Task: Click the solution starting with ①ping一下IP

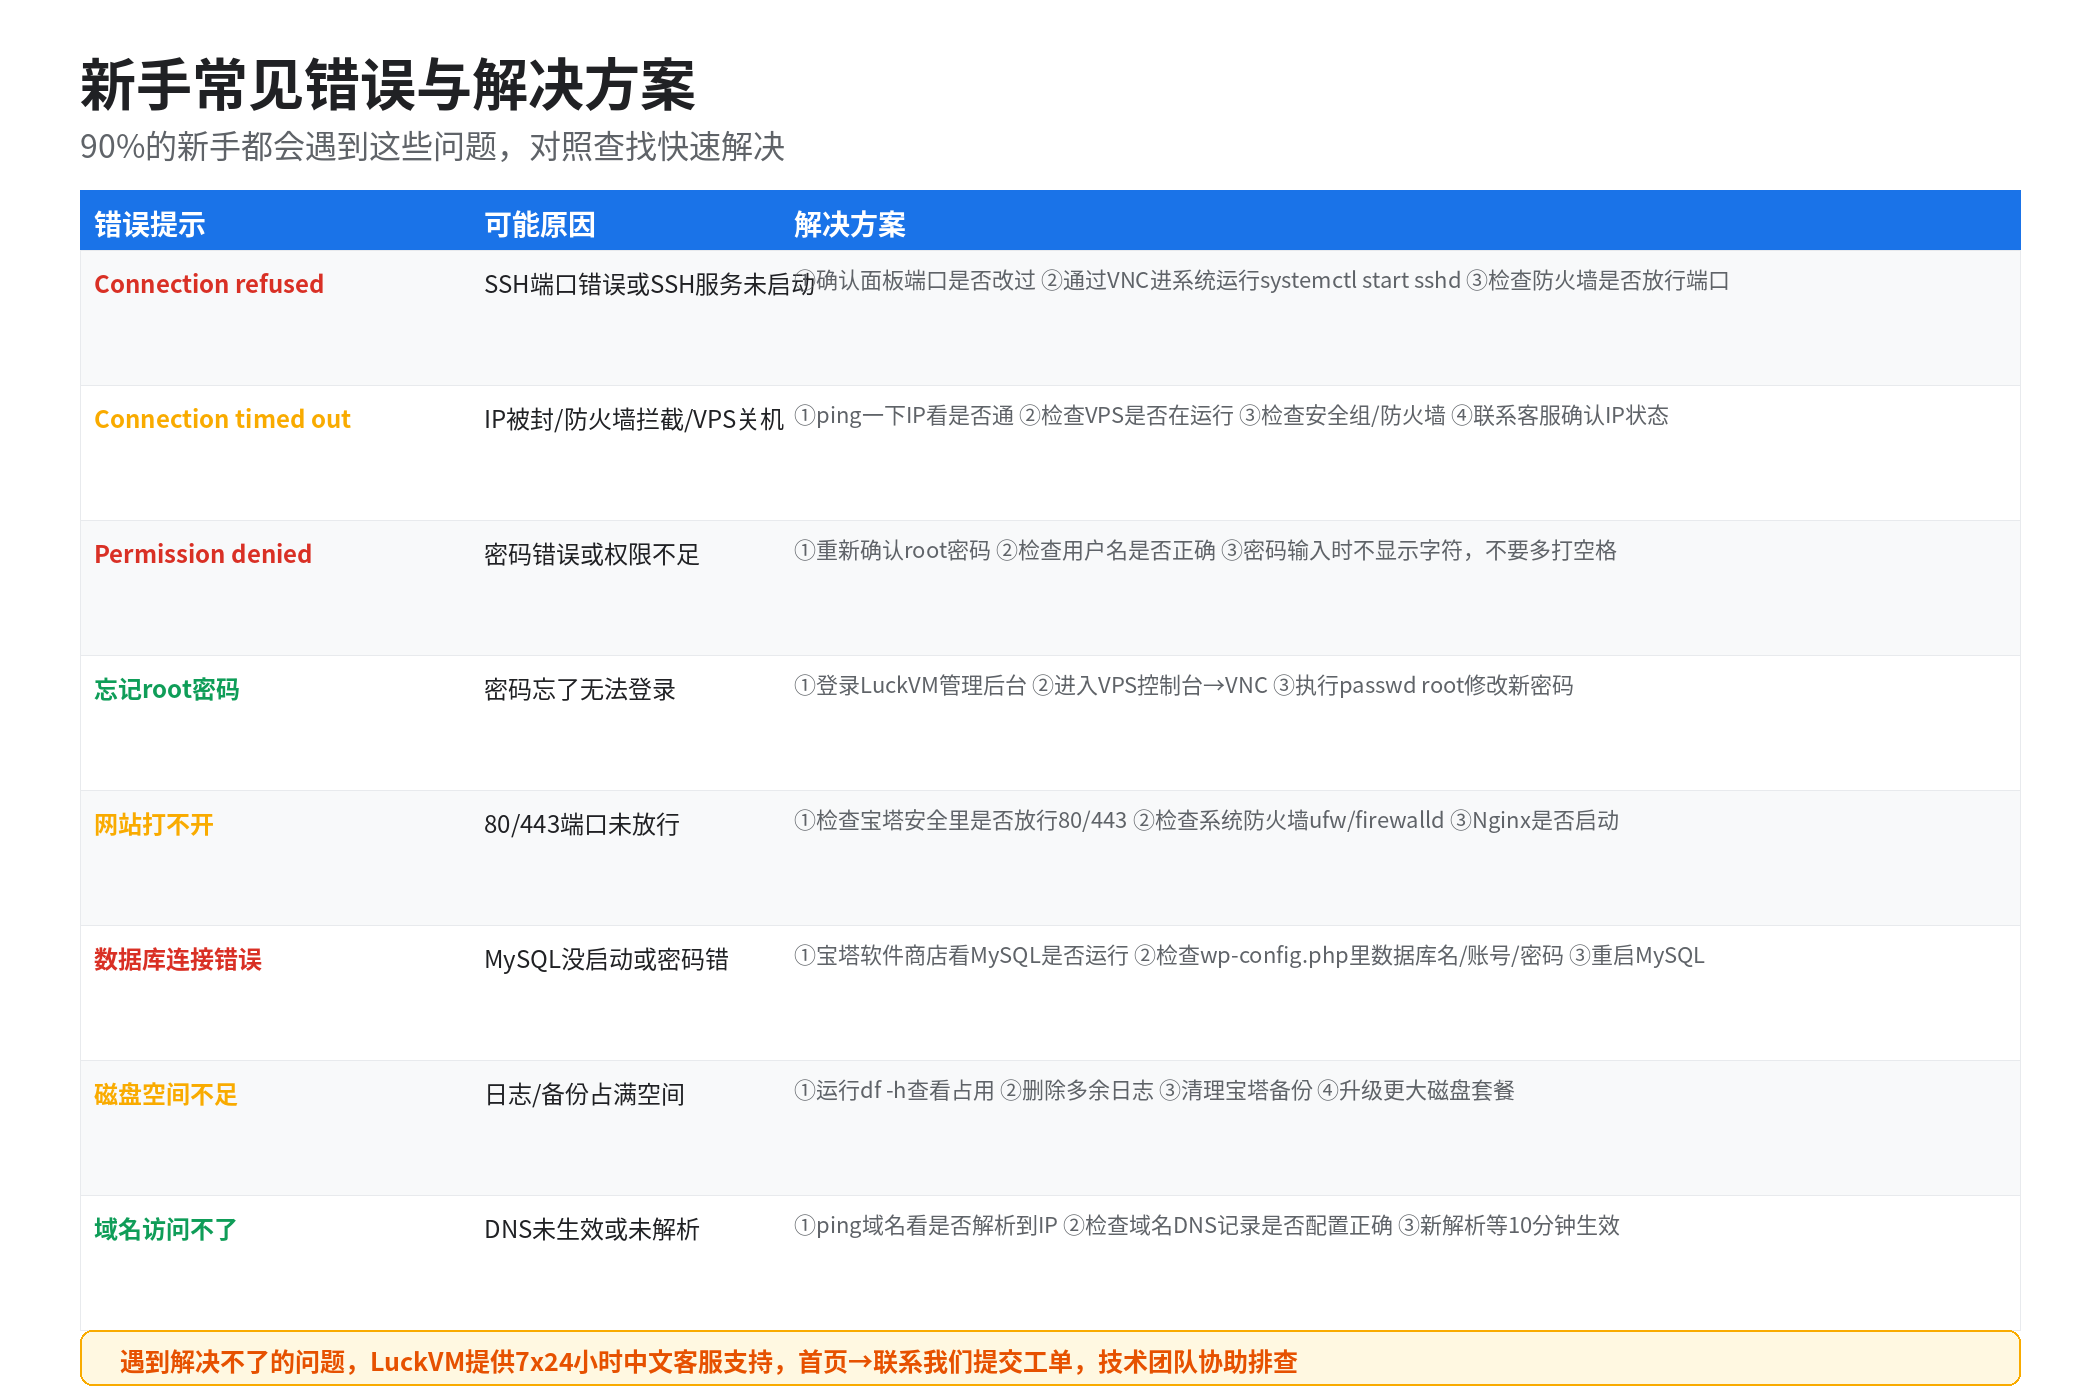Action: pos(1231,415)
